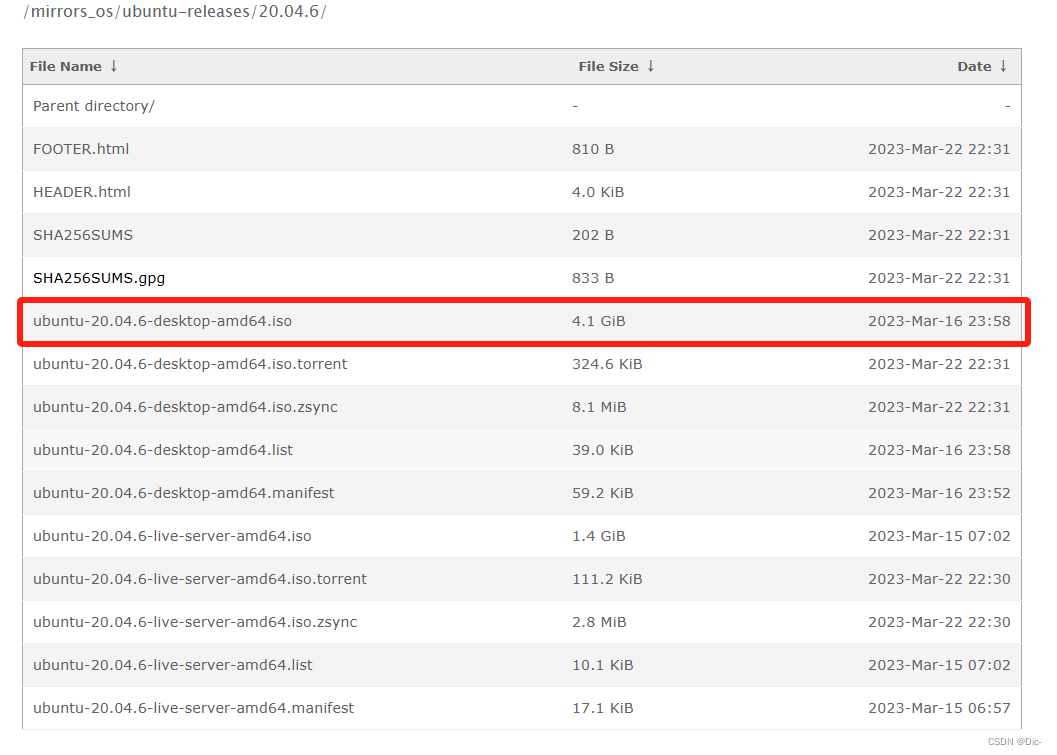
Task: Sort the listing by the File Size header
Action: click(x=608, y=66)
